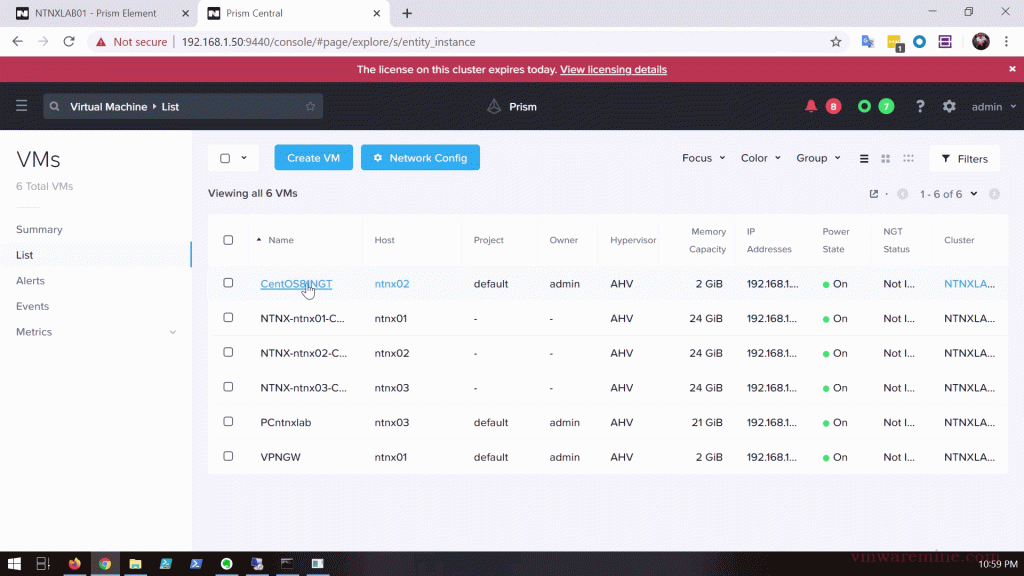Open the Filters panel
The height and width of the screenshot is (576, 1024).
coord(965,159)
